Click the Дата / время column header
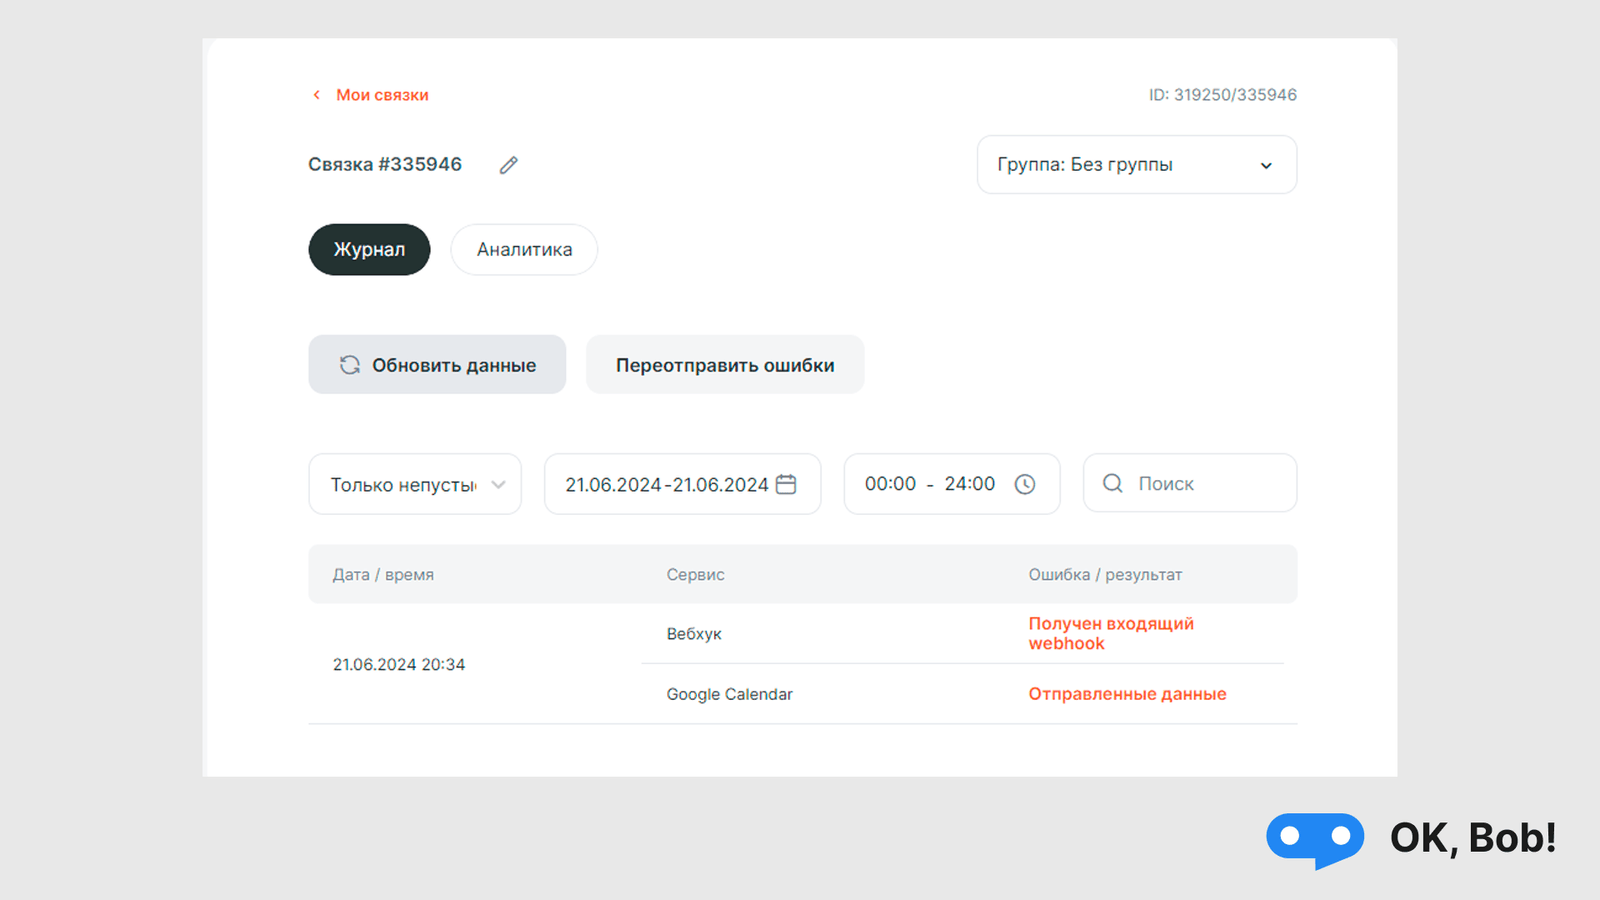The width and height of the screenshot is (1600, 900). click(383, 575)
